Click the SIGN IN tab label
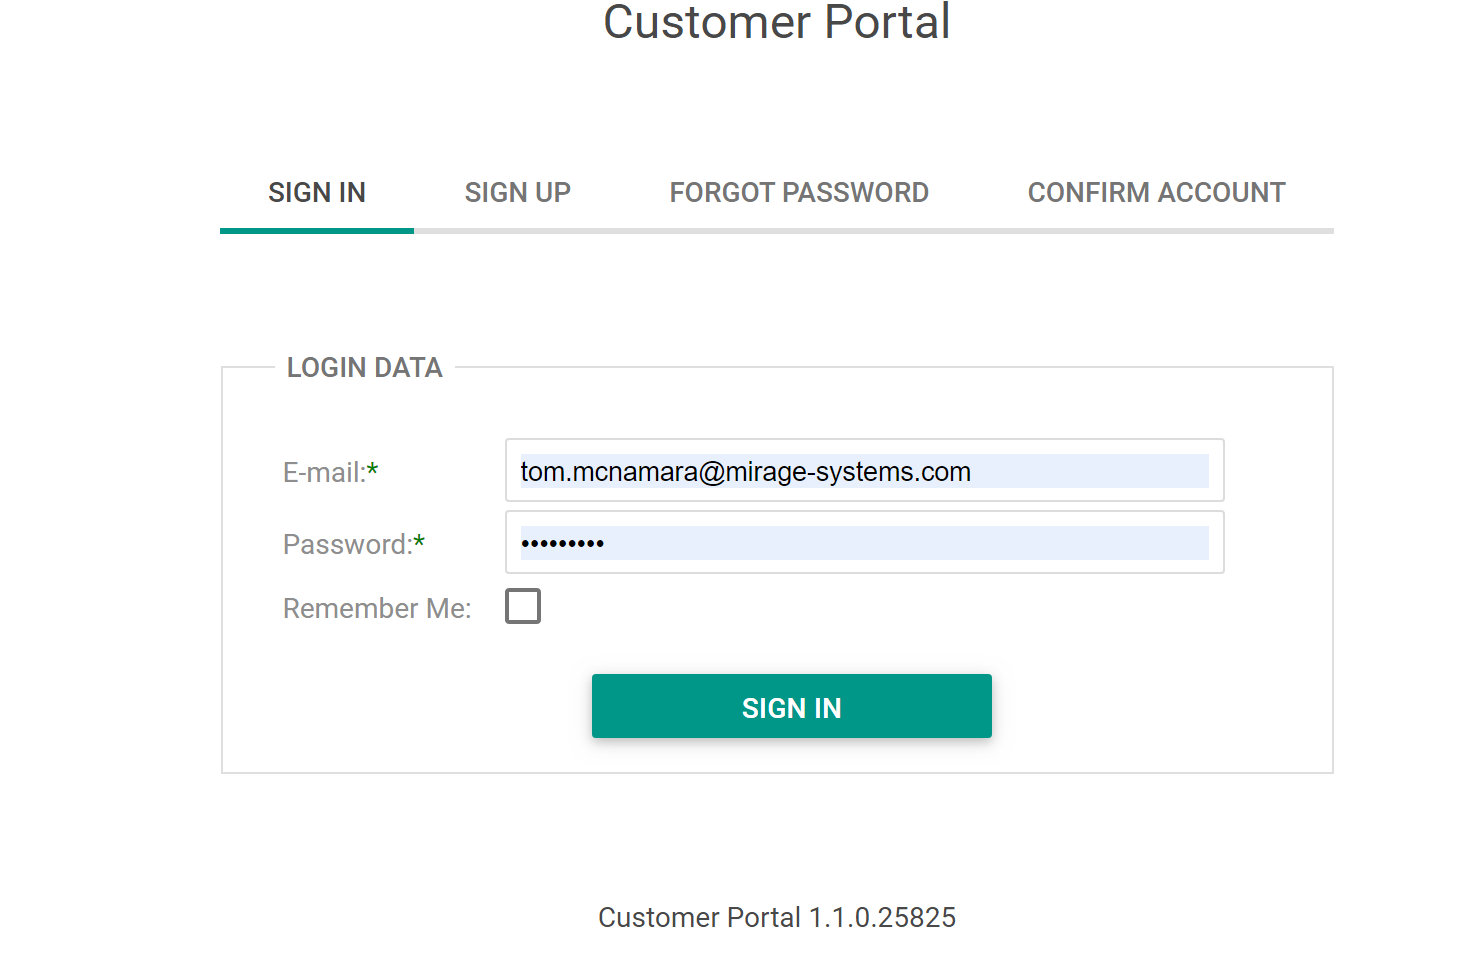The width and height of the screenshot is (1461, 961). click(316, 192)
